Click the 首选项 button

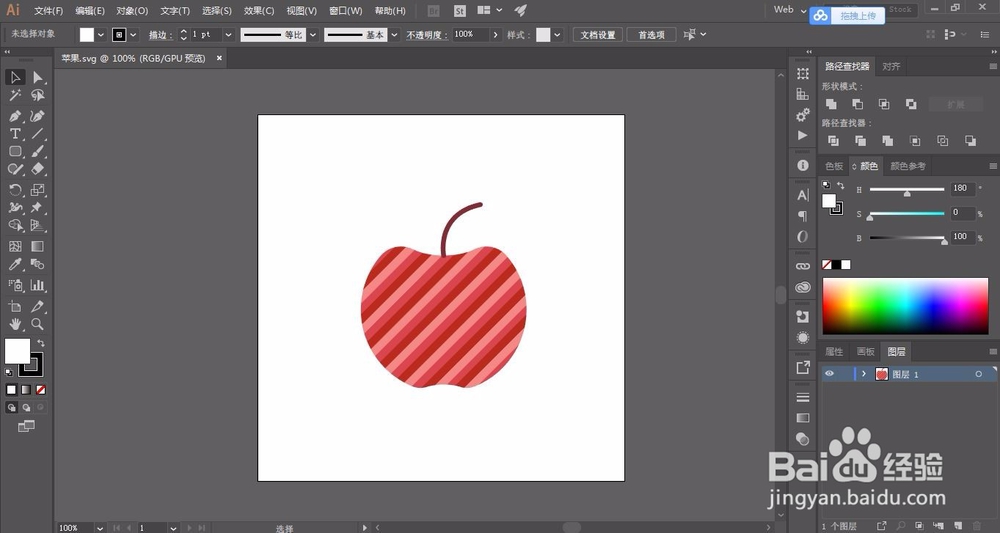651,35
